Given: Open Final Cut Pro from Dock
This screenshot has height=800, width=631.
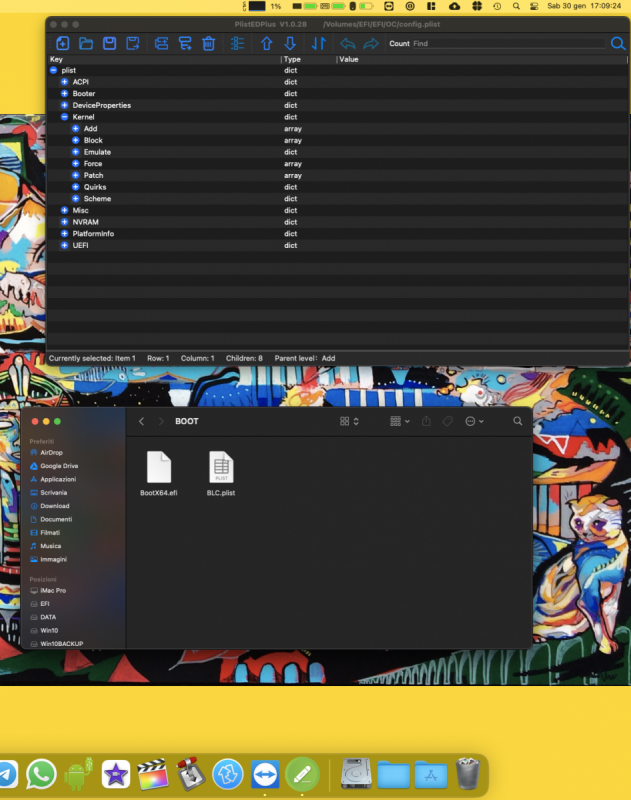Looking at the screenshot, I should point(153,774).
